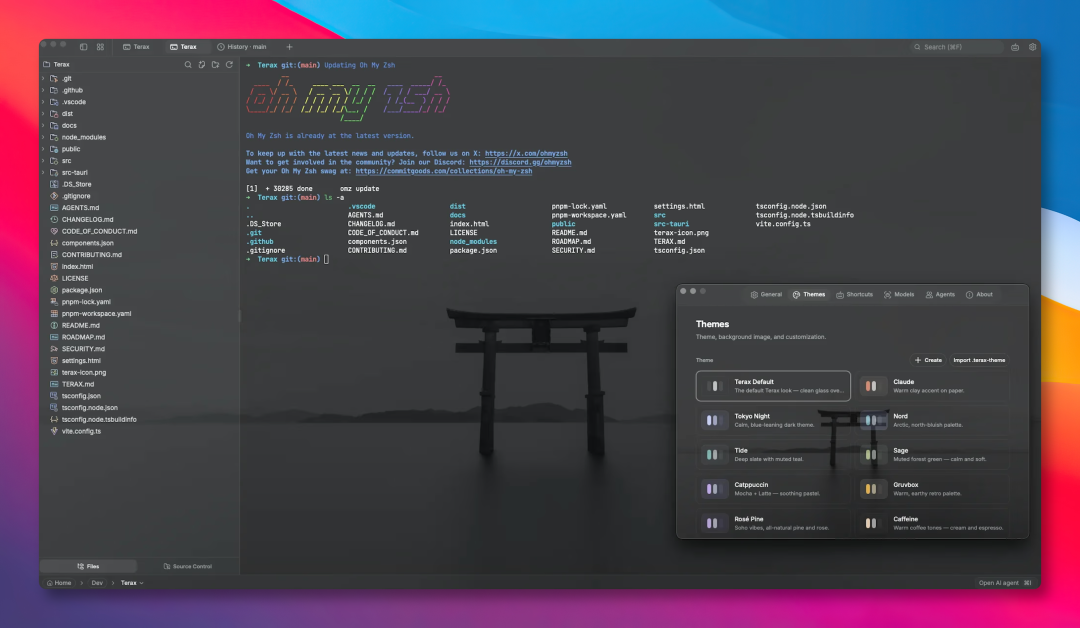This screenshot has height=628, width=1080.
Task: Open discord.gg/ohmyzsh link in terminal
Action: coord(520,163)
